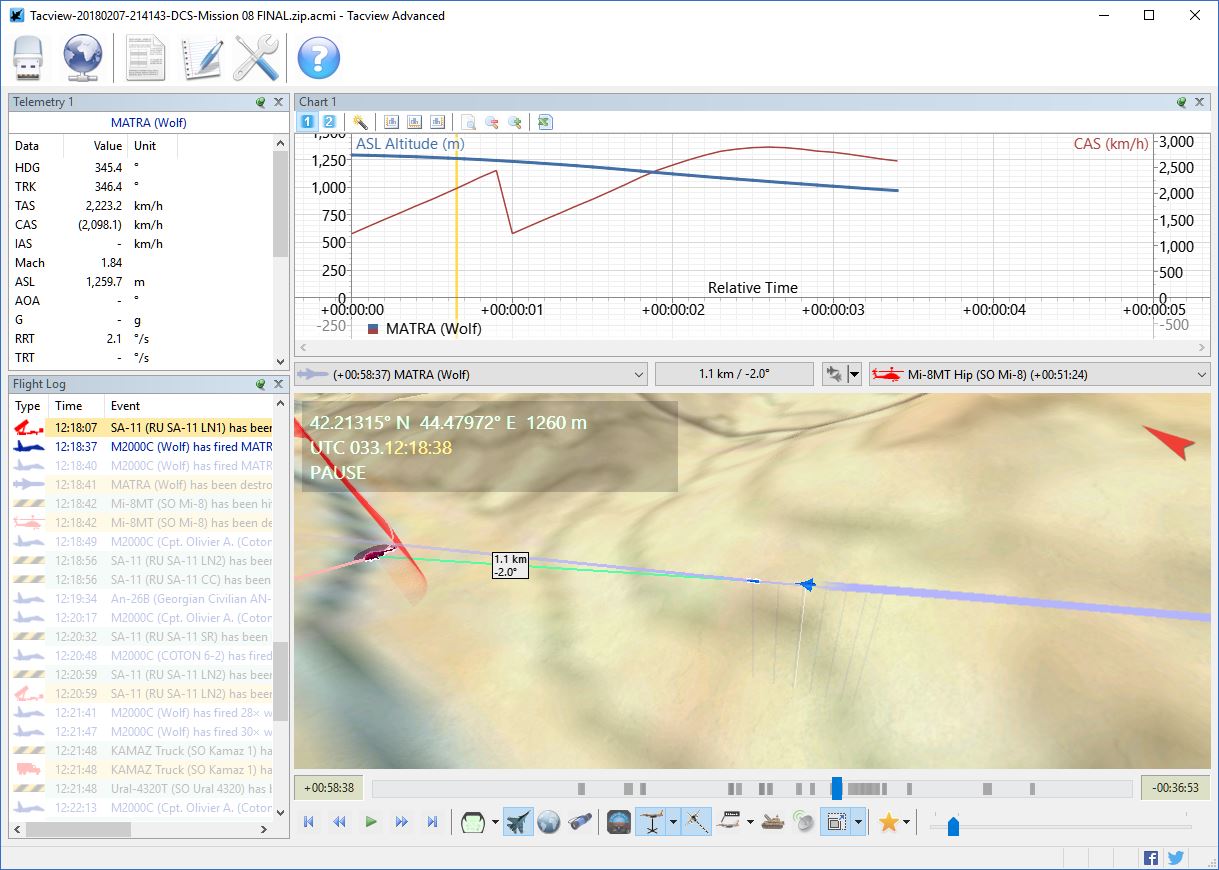The height and width of the screenshot is (870, 1219).
Task: Close the Chart 1 panel
Action: 1199,102
